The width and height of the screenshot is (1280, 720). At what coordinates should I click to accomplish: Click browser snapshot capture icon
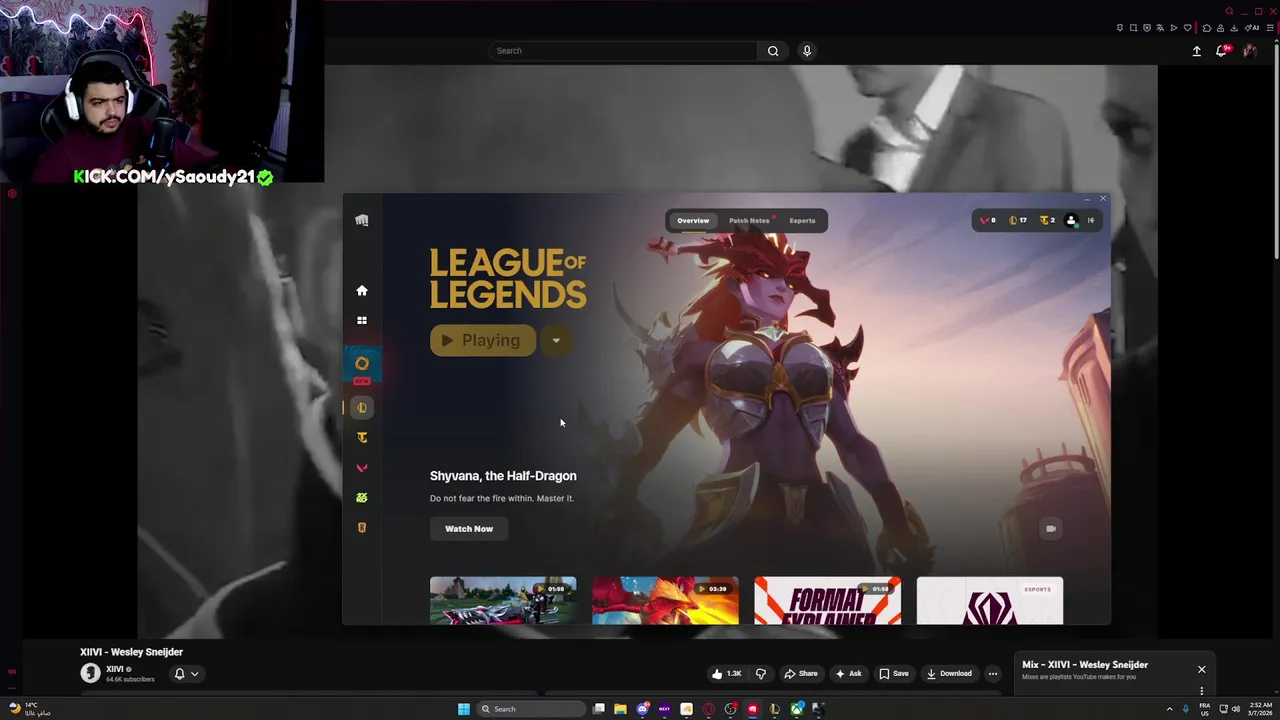pyautogui.click(x=1133, y=28)
